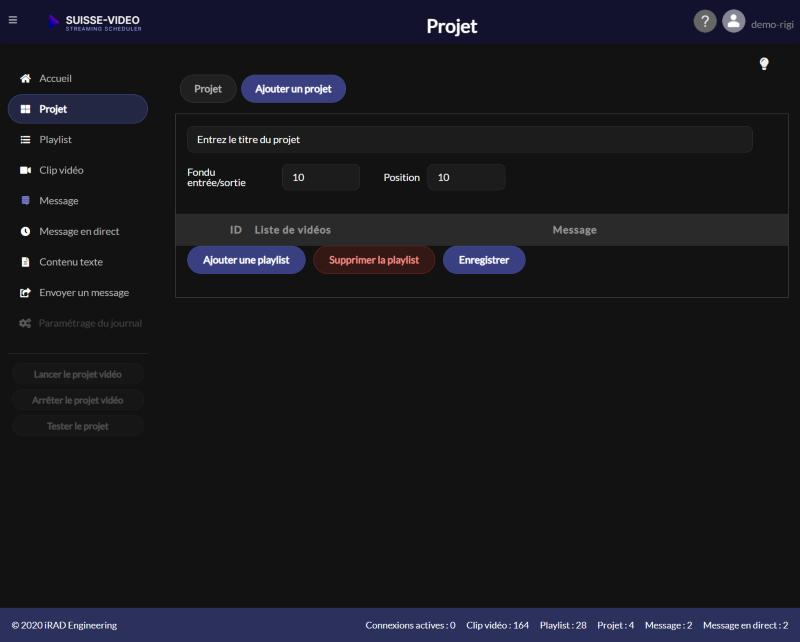Click Message en direct : 2 in footer

click(745, 625)
